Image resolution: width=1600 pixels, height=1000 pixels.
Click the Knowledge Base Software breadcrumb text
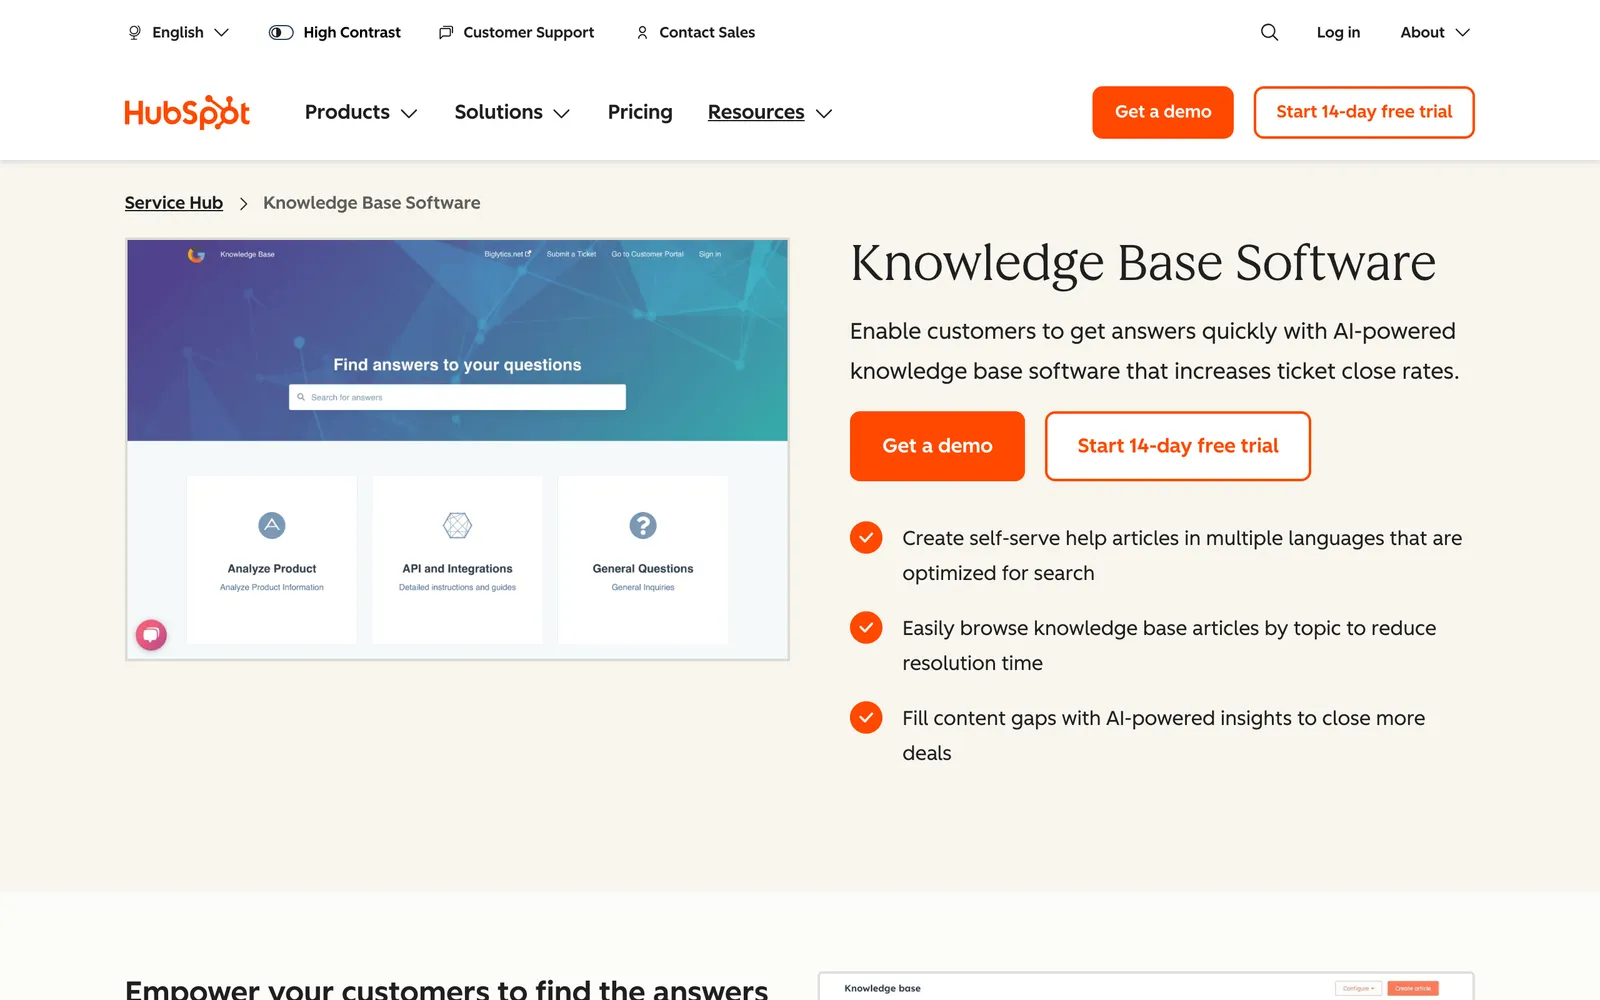[x=372, y=203]
